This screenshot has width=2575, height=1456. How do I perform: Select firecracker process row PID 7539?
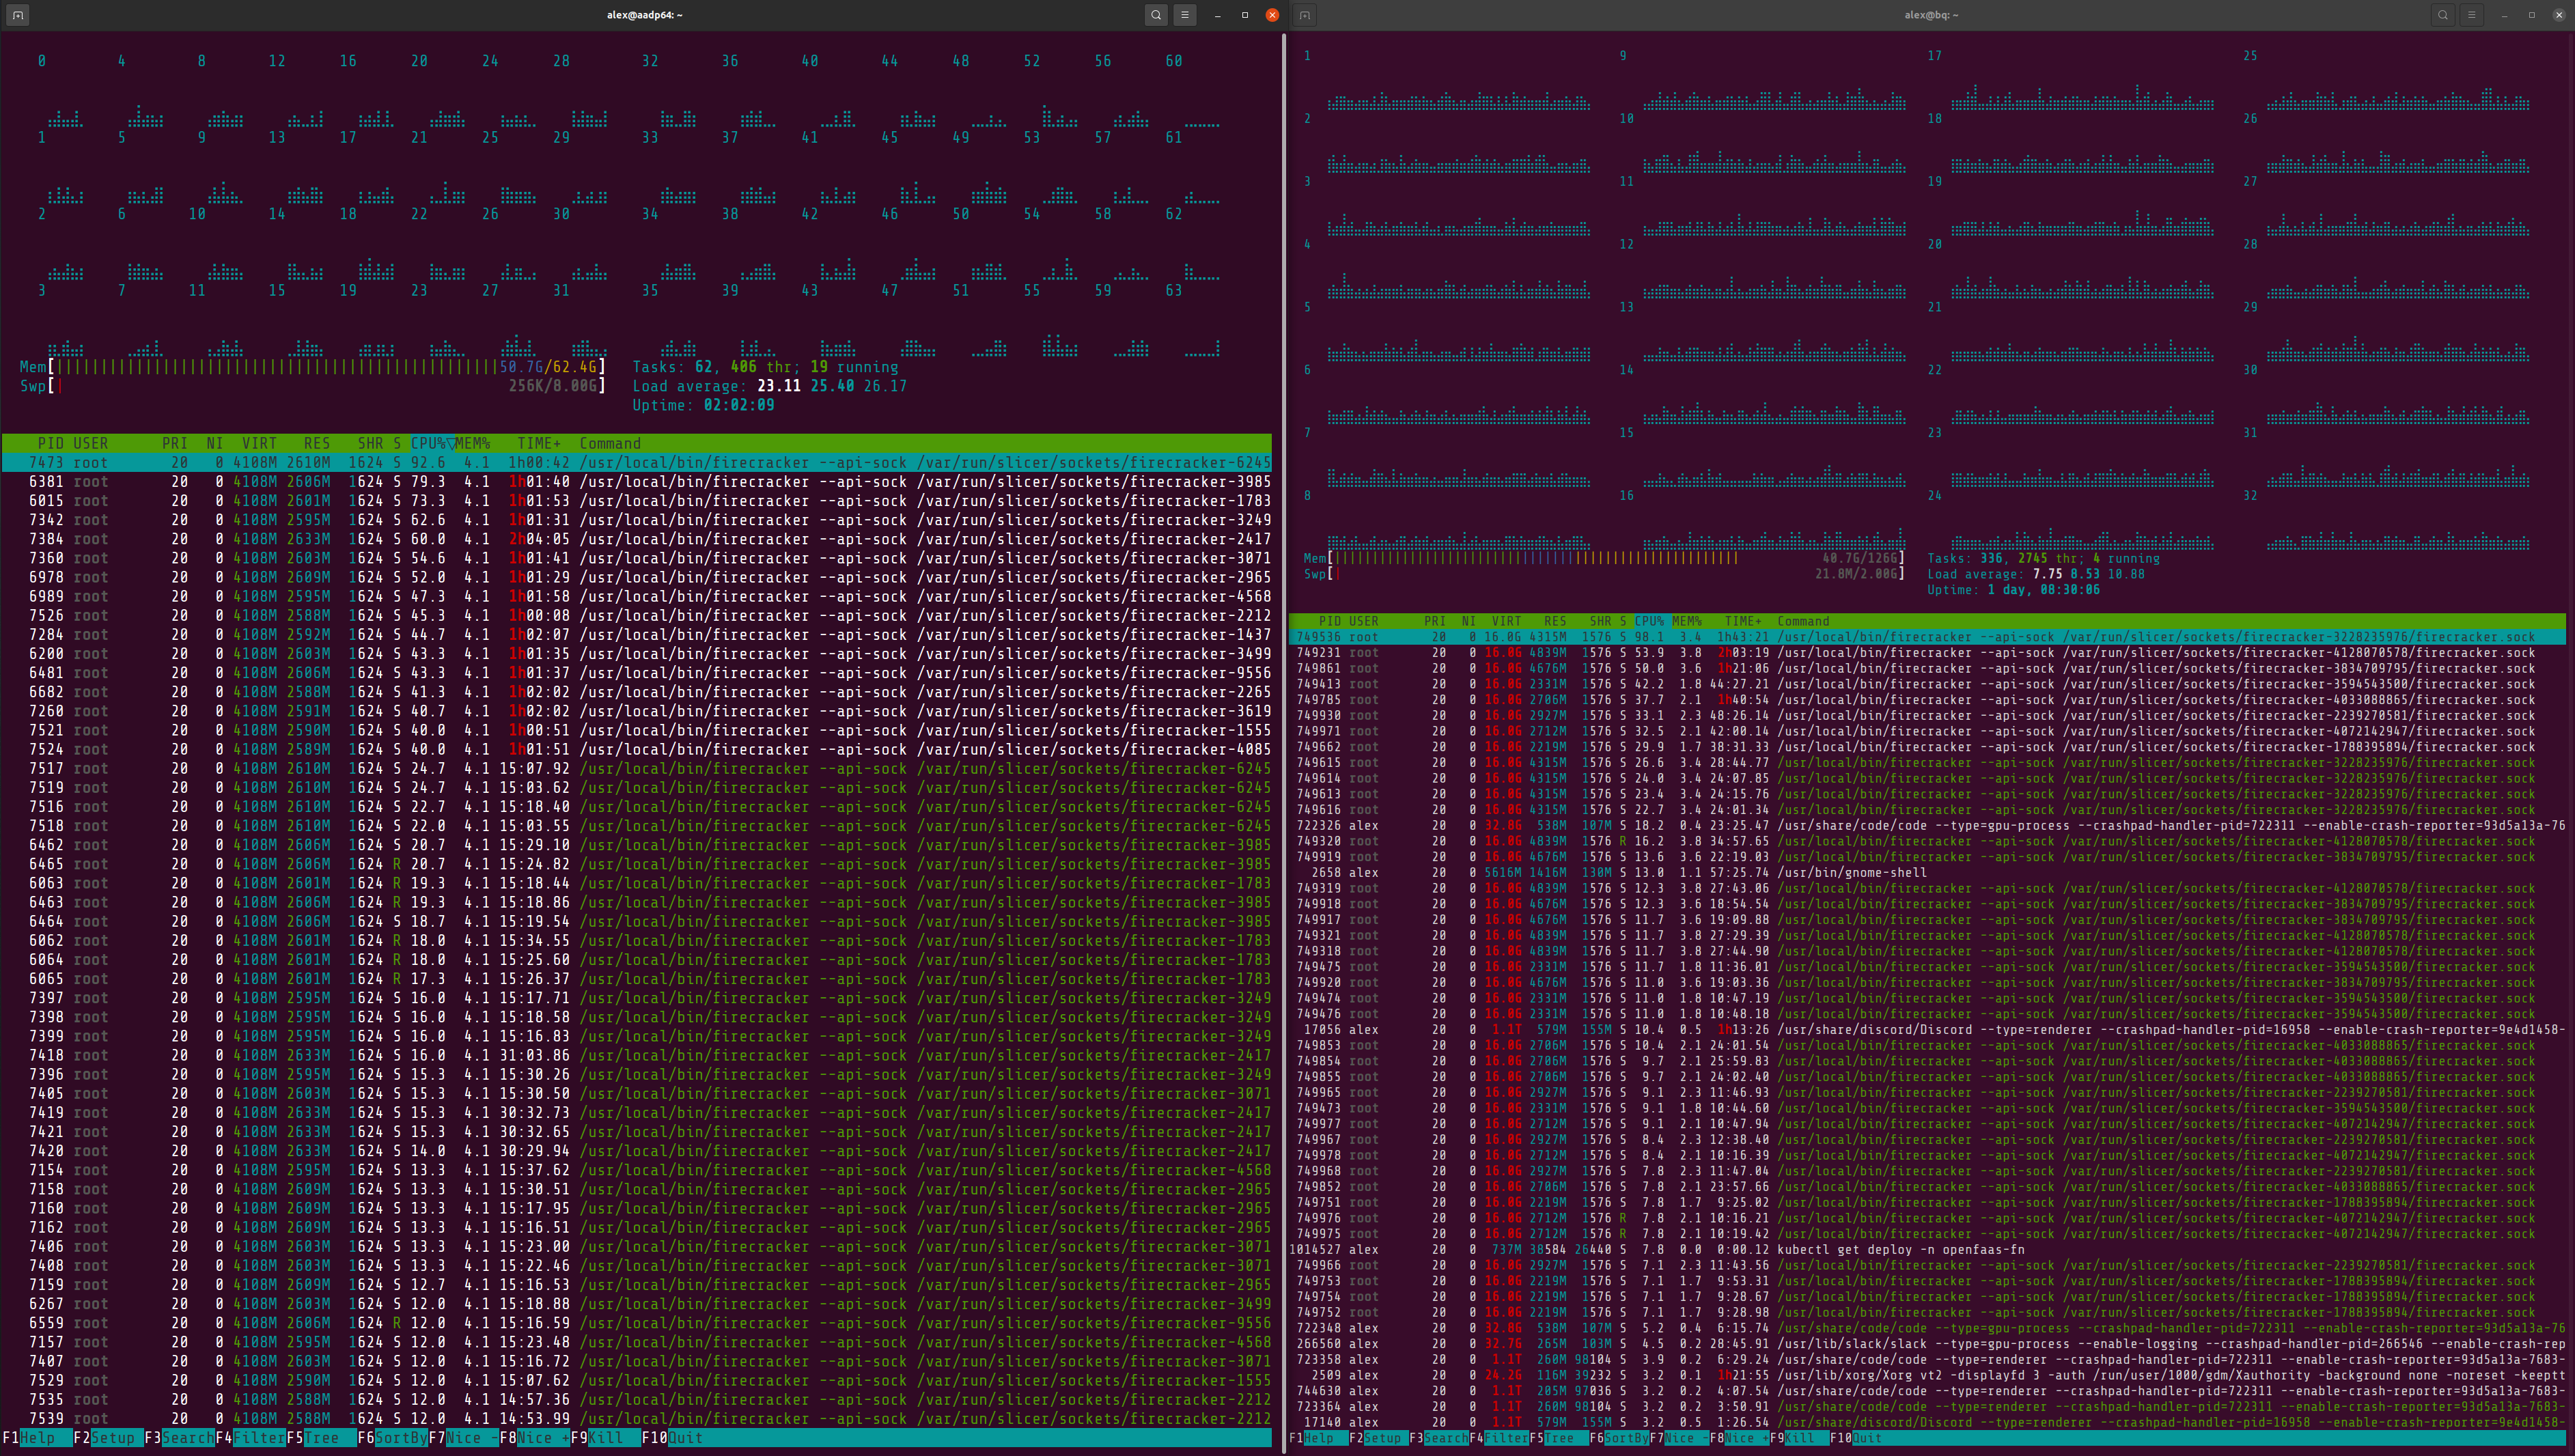(636, 1419)
